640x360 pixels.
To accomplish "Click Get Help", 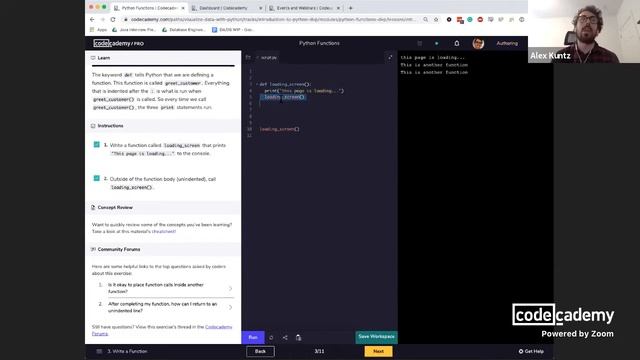I will [x=531, y=351].
